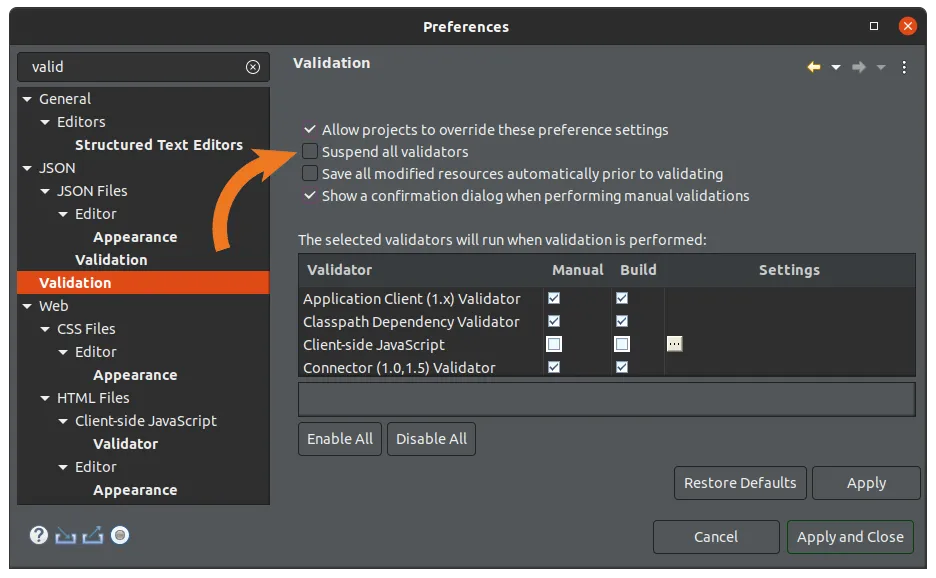This screenshot has height=578, width=936.
Task: Click the Settings column header
Action: point(789,270)
